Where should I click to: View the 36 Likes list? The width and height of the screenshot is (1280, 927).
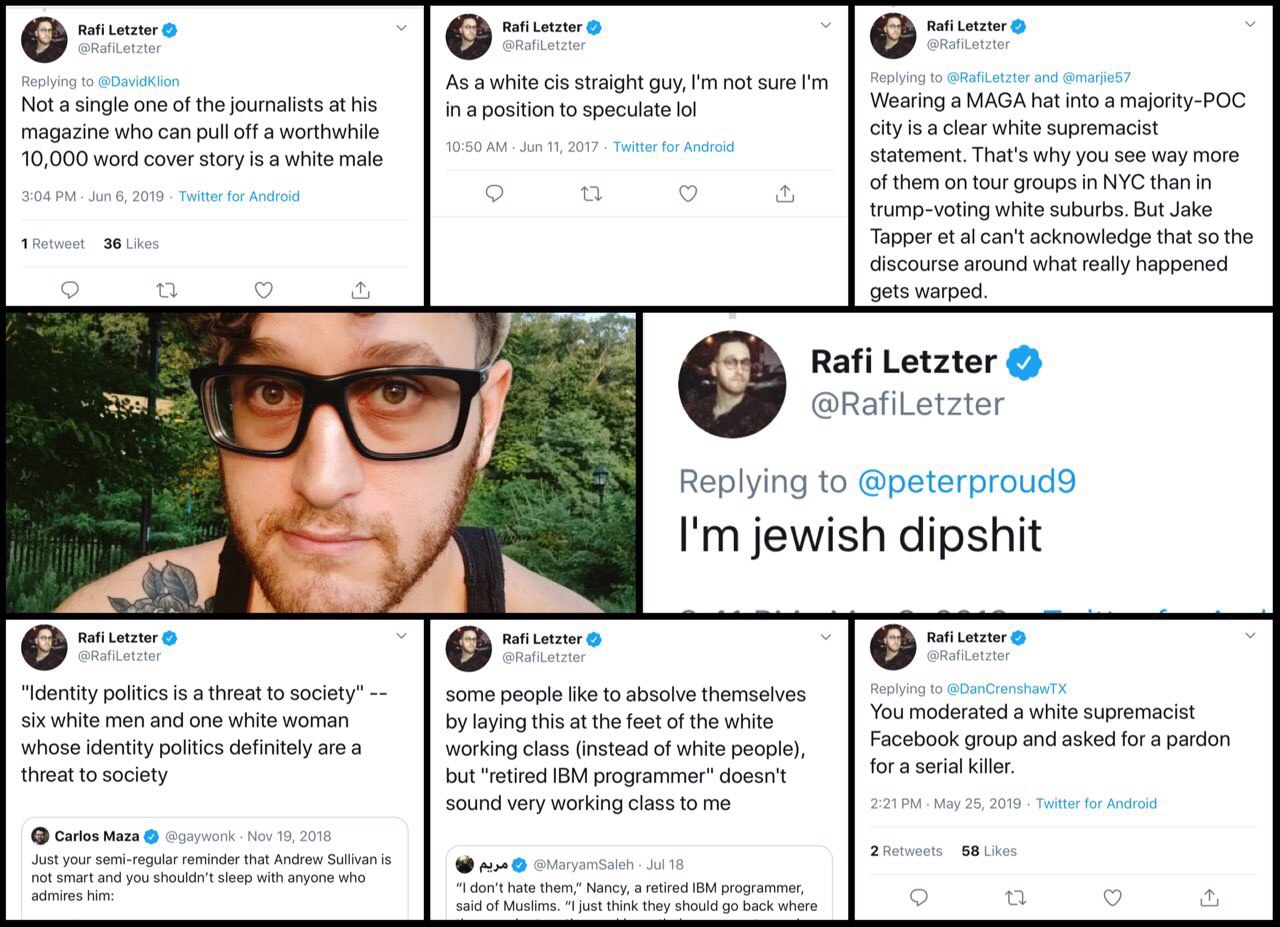point(131,243)
